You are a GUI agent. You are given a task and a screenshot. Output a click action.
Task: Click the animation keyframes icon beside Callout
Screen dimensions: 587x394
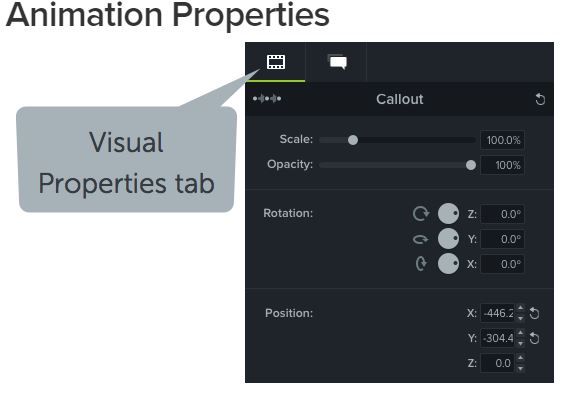pos(267,99)
